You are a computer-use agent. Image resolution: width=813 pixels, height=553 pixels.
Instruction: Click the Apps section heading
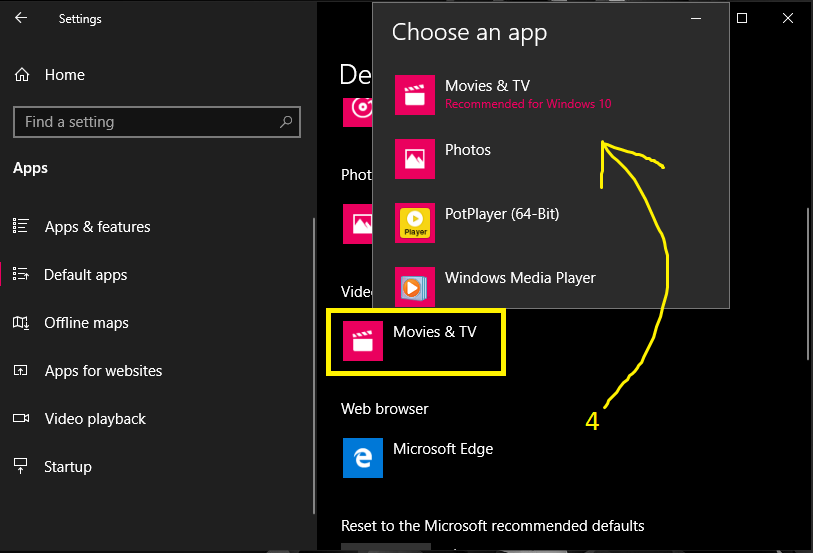click(x=30, y=168)
